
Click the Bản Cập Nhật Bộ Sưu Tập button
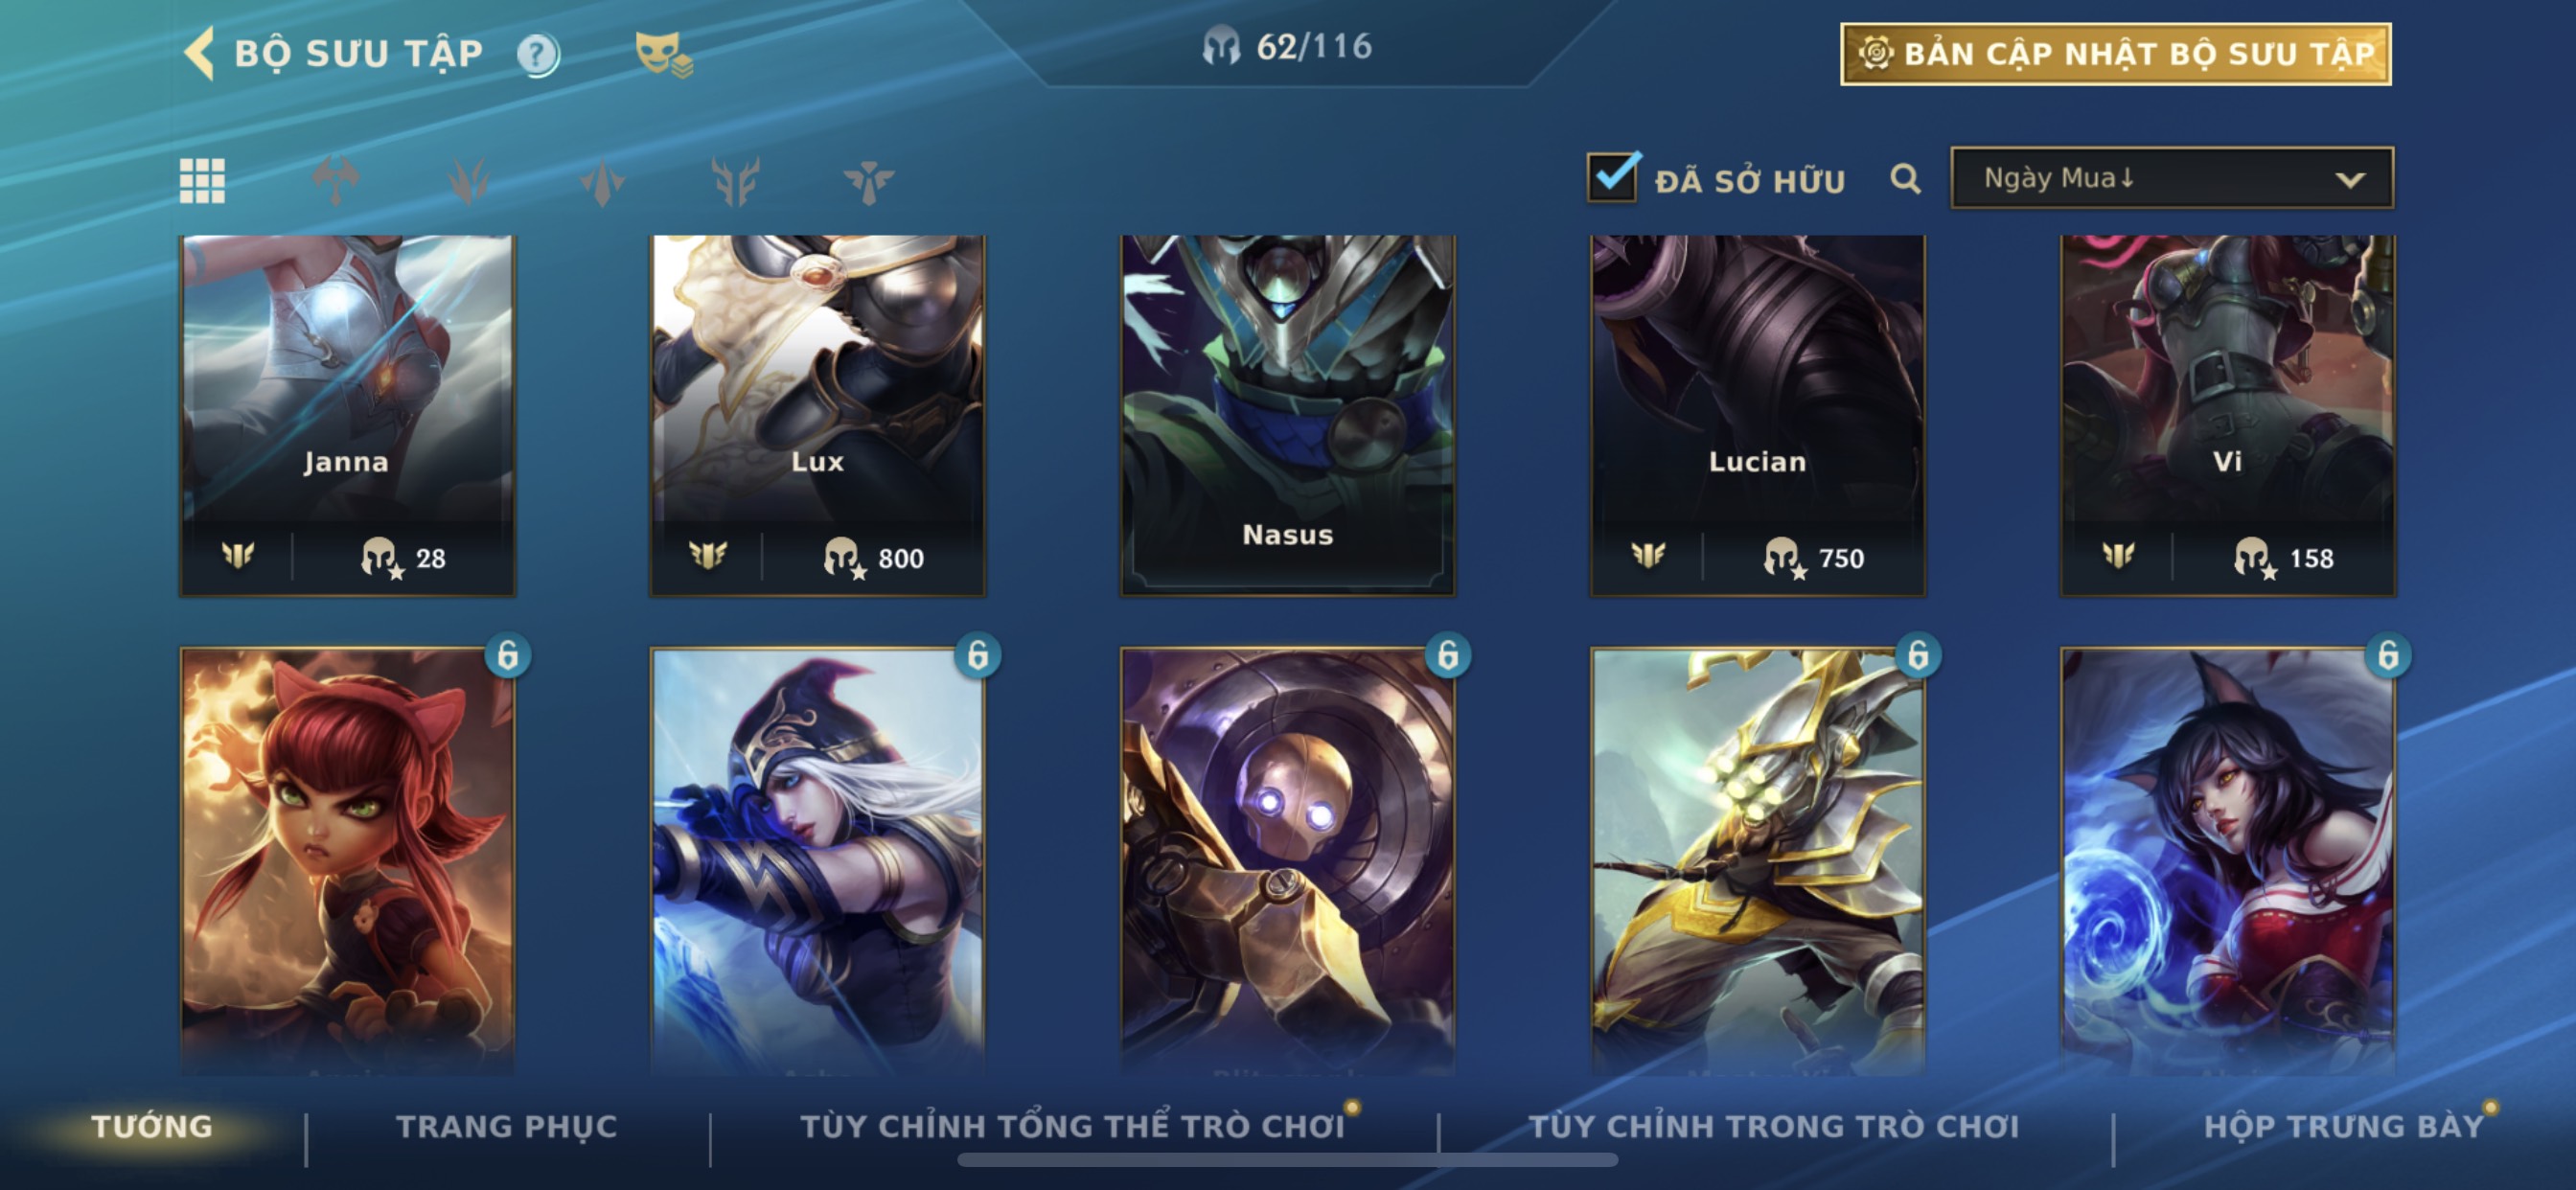pyautogui.click(x=2116, y=54)
